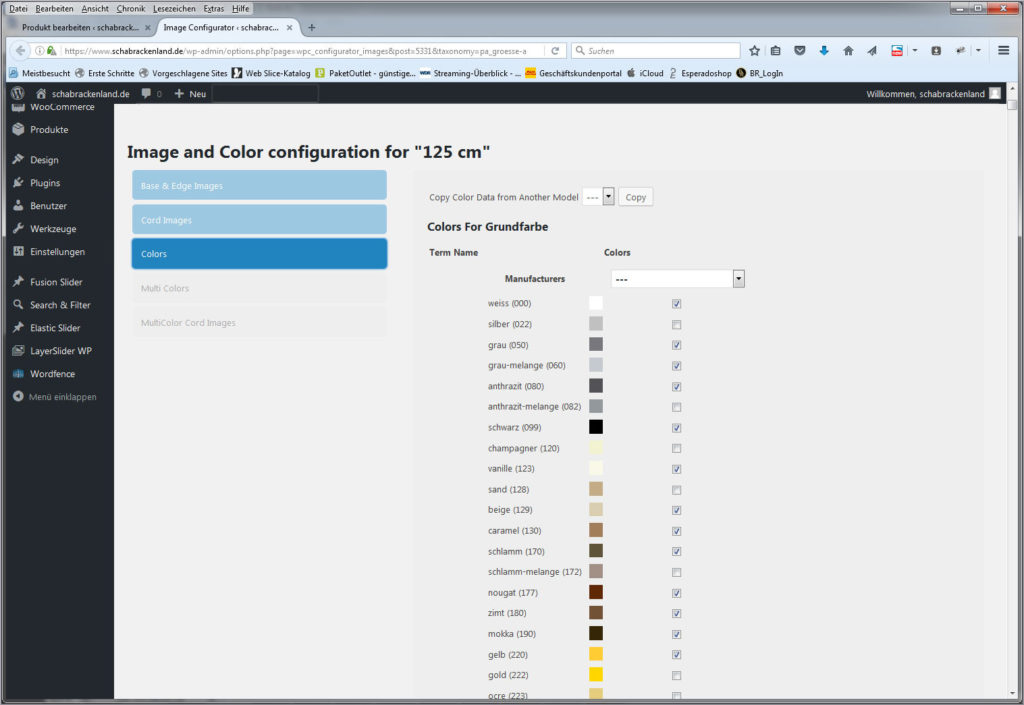Select the Base & Edge Images tab

pyautogui.click(x=259, y=185)
